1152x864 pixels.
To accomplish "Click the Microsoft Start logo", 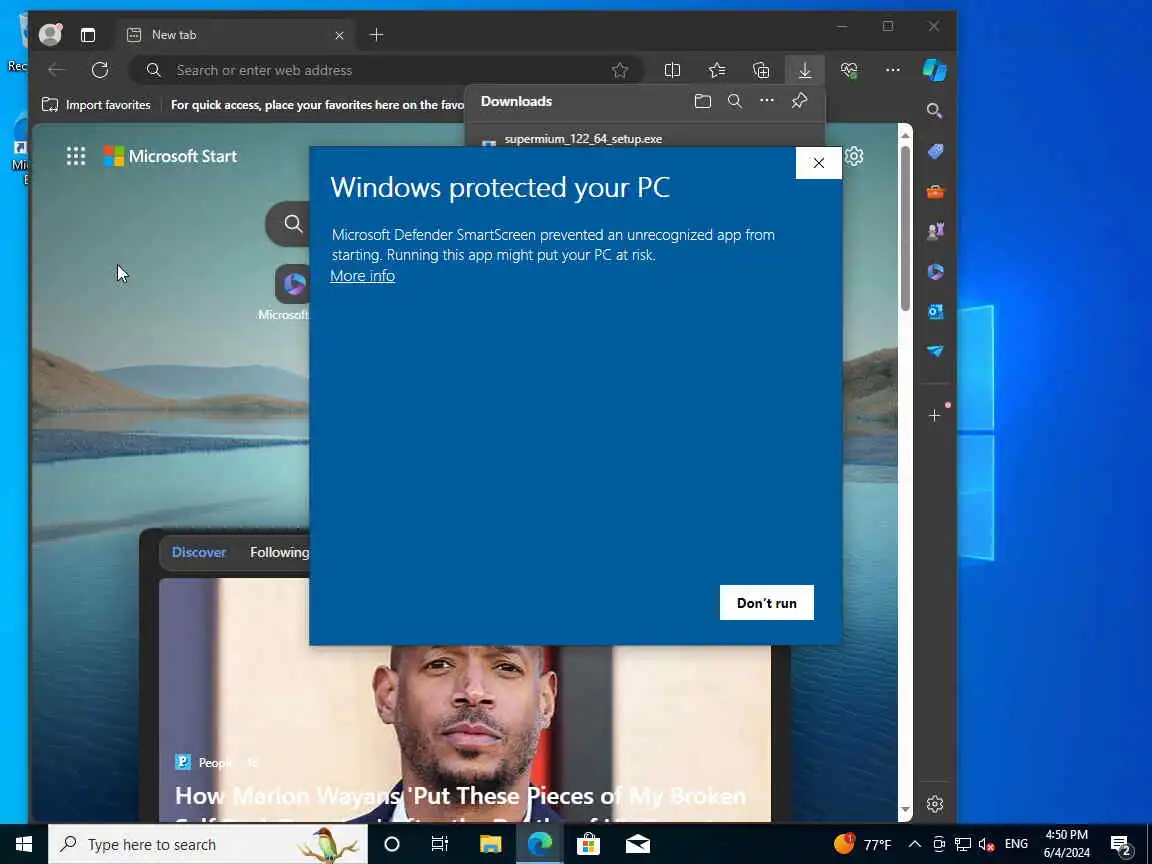I will tap(170, 156).
